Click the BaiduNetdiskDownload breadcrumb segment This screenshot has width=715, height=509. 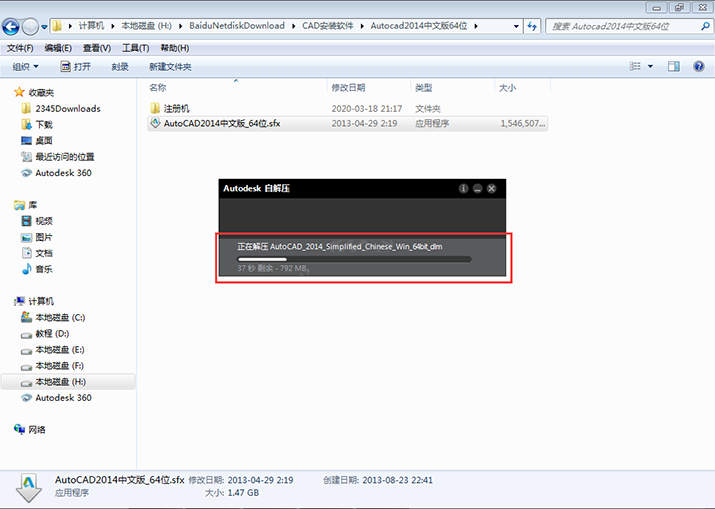point(237,26)
